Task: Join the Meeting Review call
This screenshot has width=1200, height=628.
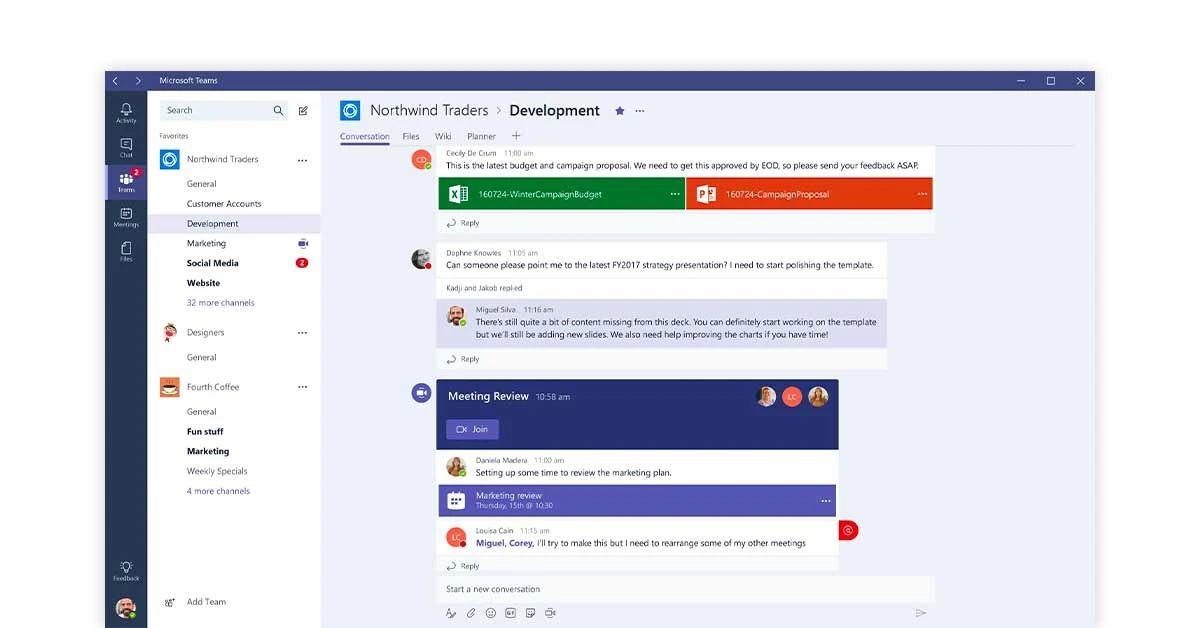Action: tap(471, 428)
